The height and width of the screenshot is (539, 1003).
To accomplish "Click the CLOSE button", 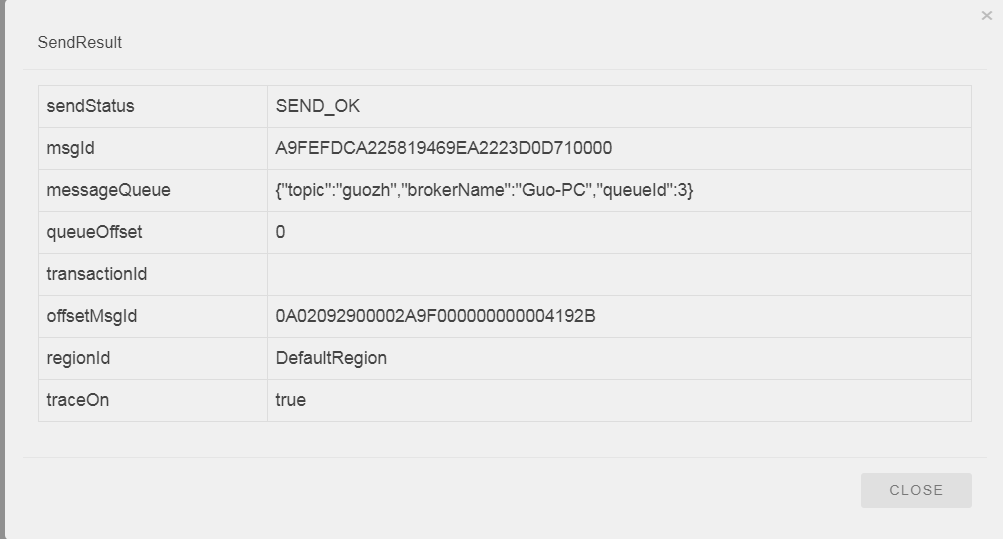I will (916, 490).
